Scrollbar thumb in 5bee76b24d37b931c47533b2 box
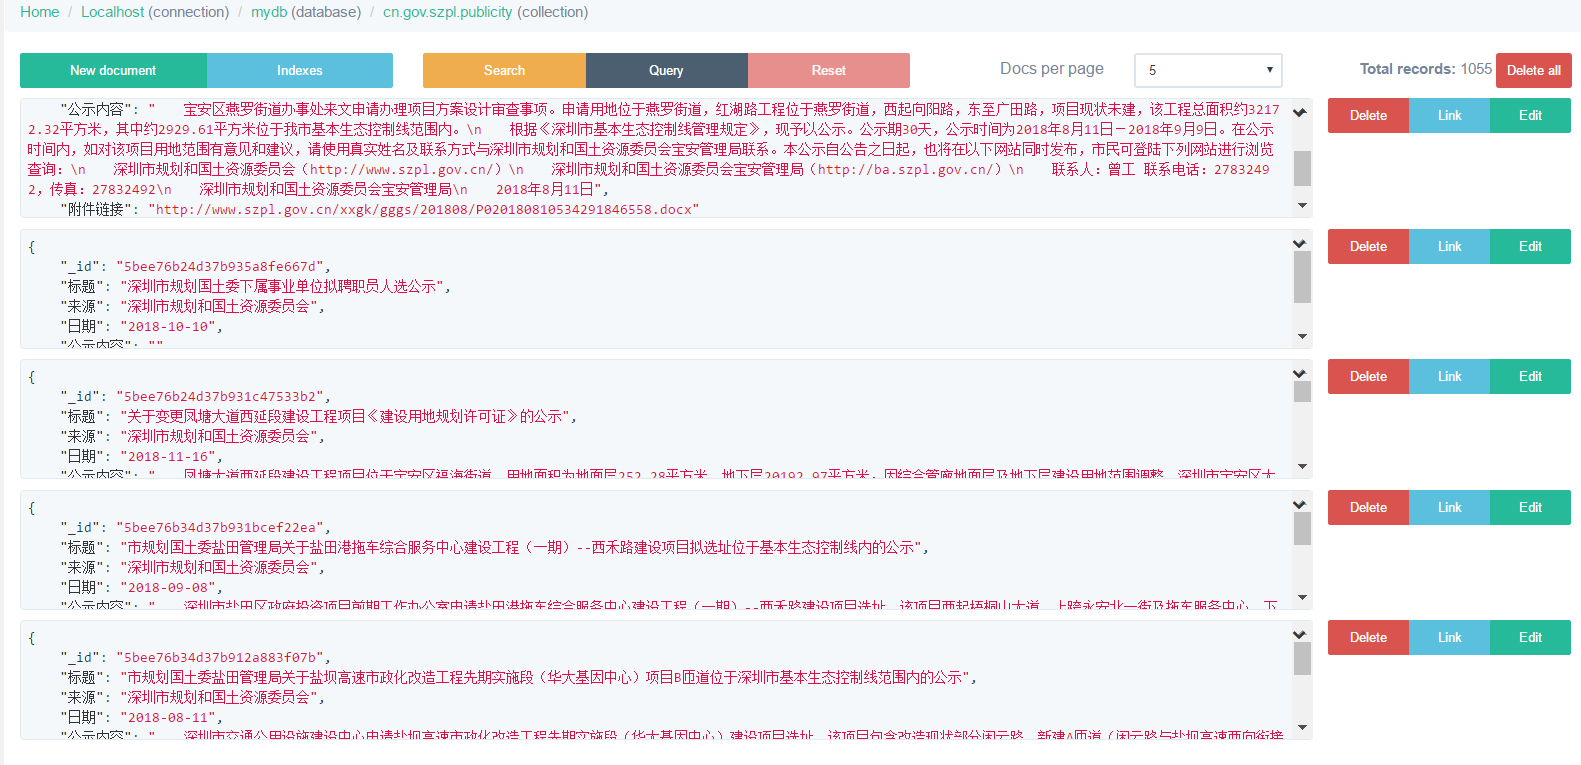Screen dimensions: 1581x765 (x=1302, y=391)
